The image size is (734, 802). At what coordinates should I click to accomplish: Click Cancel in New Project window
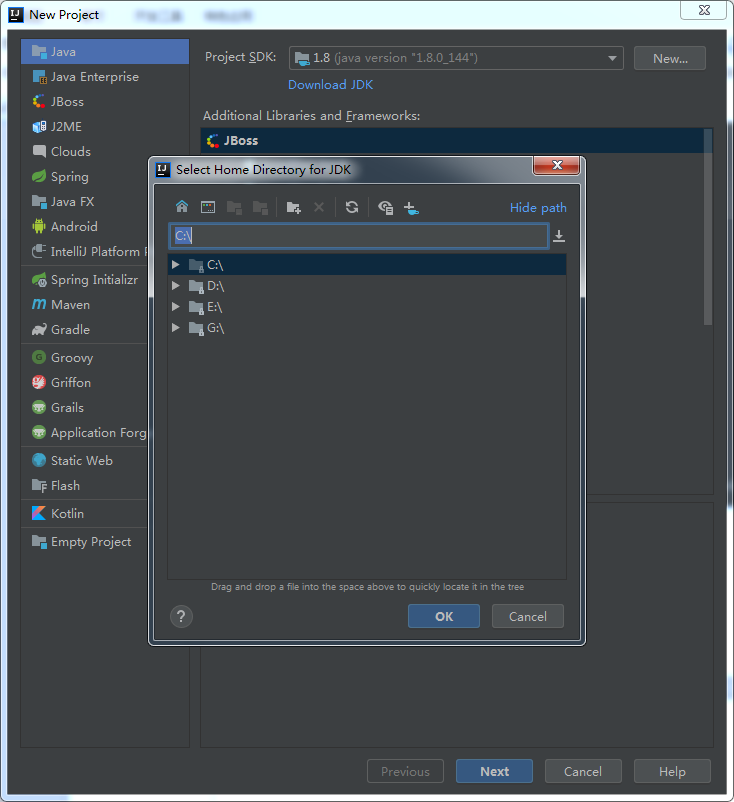pos(583,771)
